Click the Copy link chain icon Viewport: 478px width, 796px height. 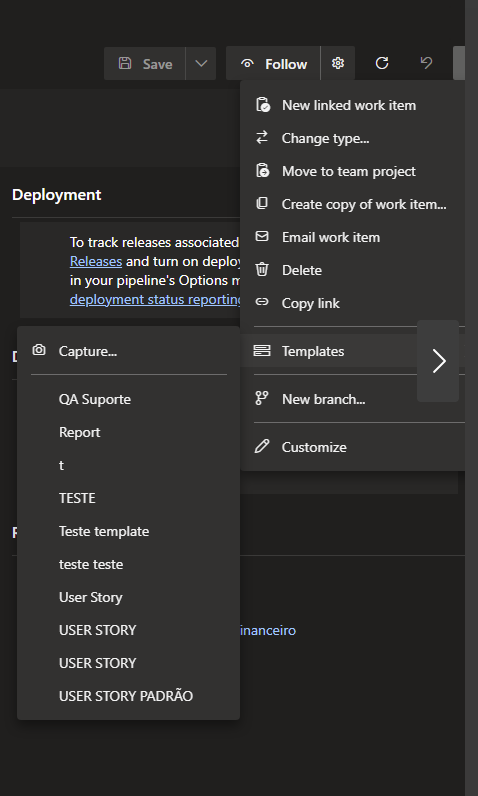pos(262,303)
